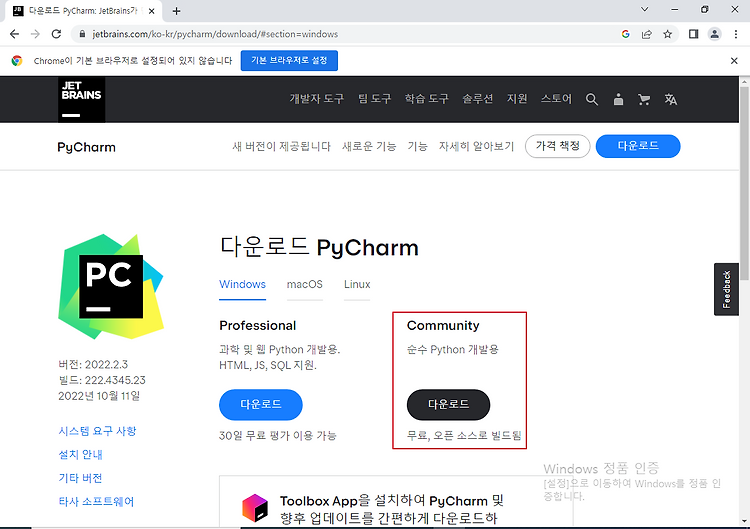Viewport: 750px width, 529px height.
Task: Reload the page with refresh icon
Action: click(x=56, y=34)
